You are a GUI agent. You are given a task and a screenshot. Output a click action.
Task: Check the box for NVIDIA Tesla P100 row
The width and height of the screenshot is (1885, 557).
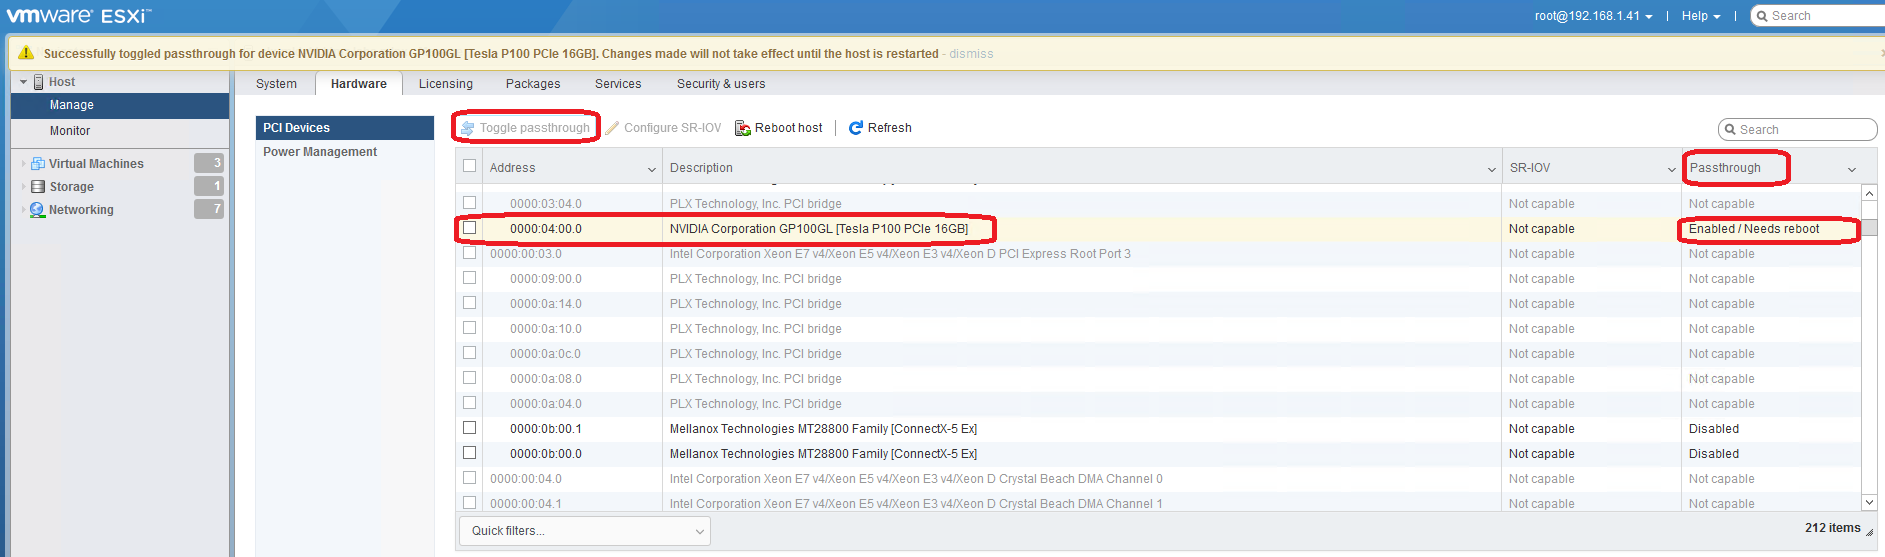click(x=470, y=228)
